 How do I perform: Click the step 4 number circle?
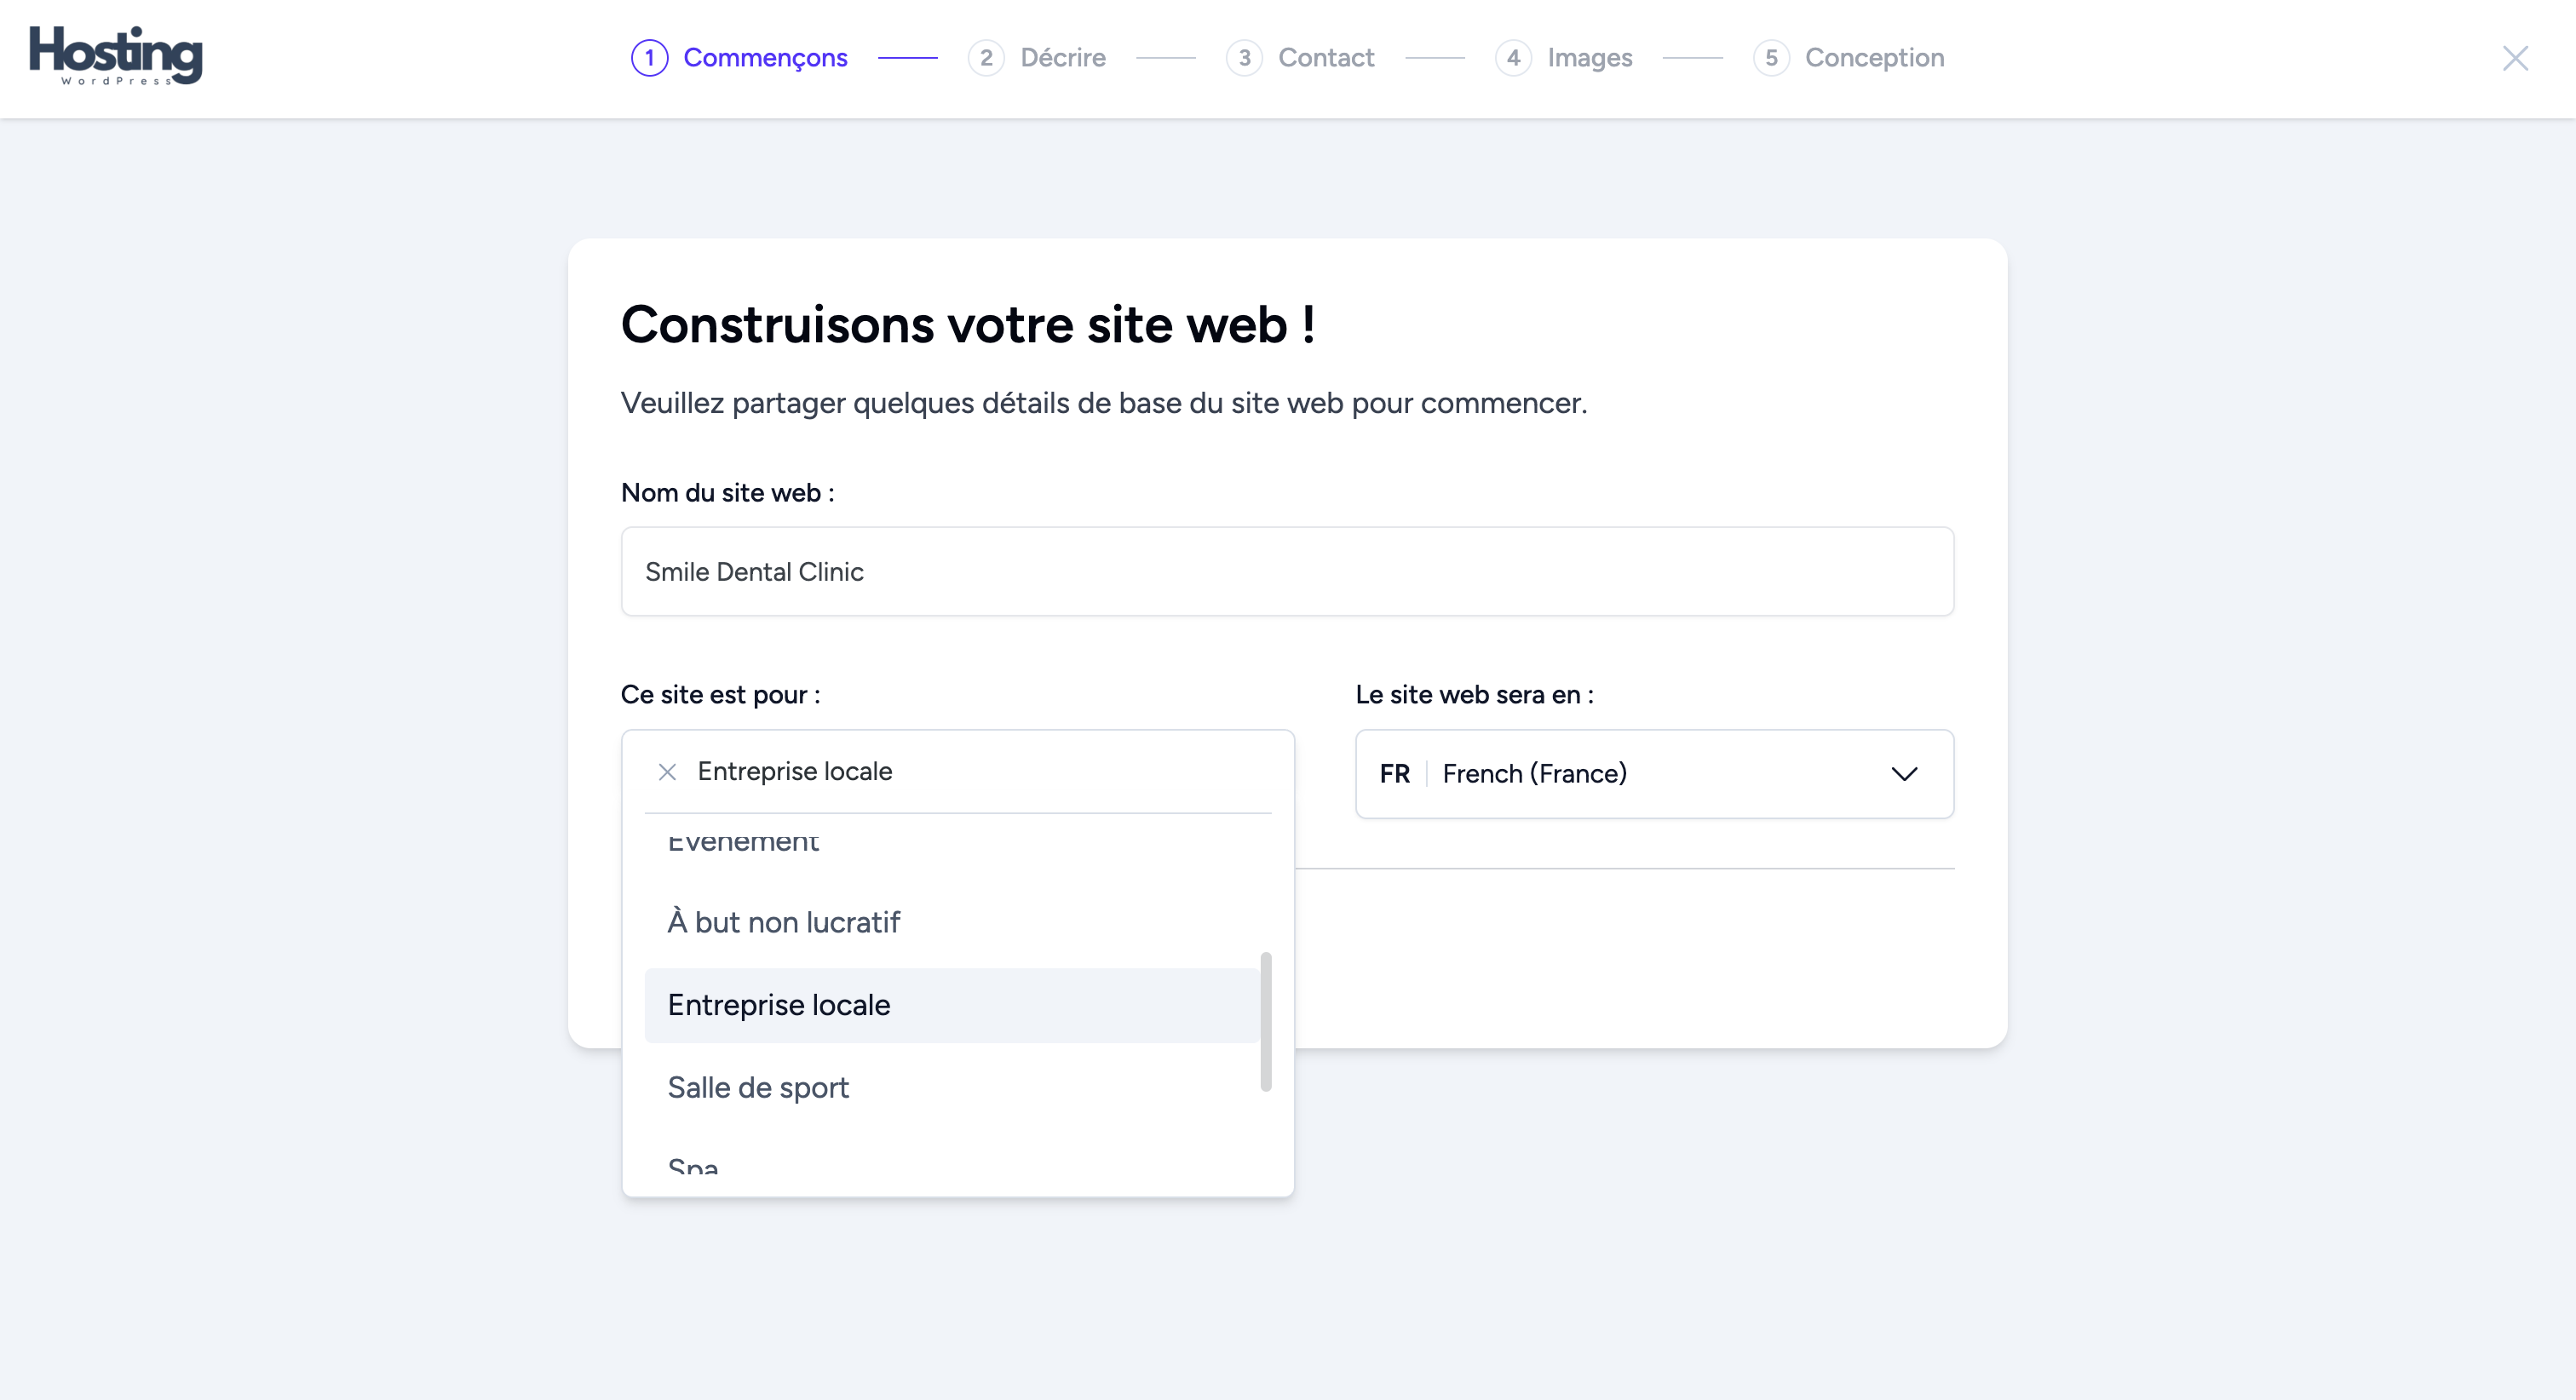1513,58
